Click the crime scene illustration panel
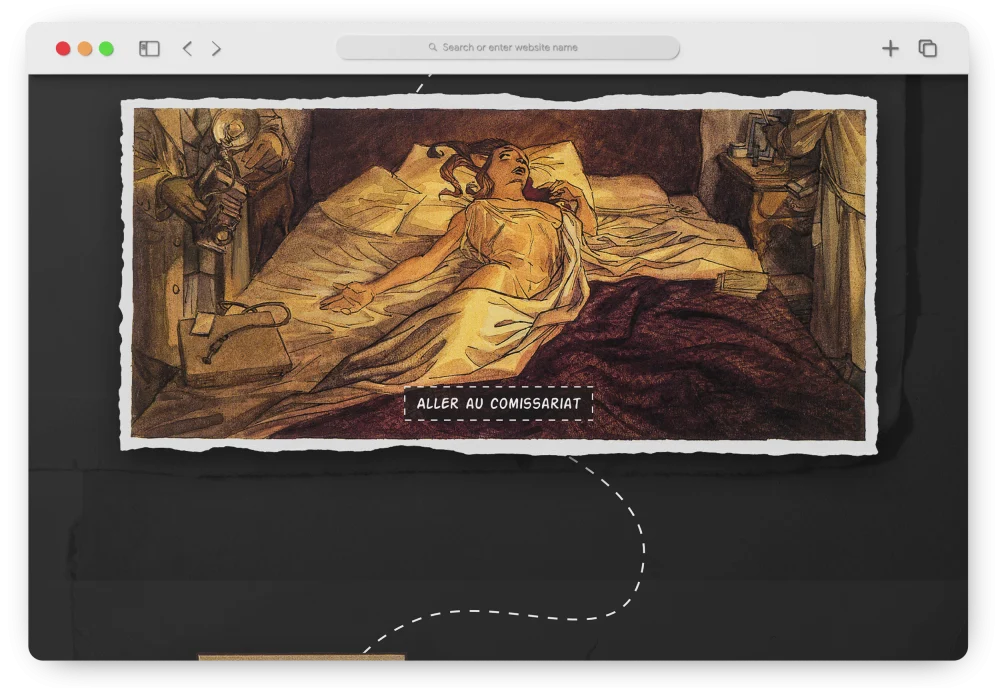This screenshot has width=1000, height=688. (x=499, y=273)
